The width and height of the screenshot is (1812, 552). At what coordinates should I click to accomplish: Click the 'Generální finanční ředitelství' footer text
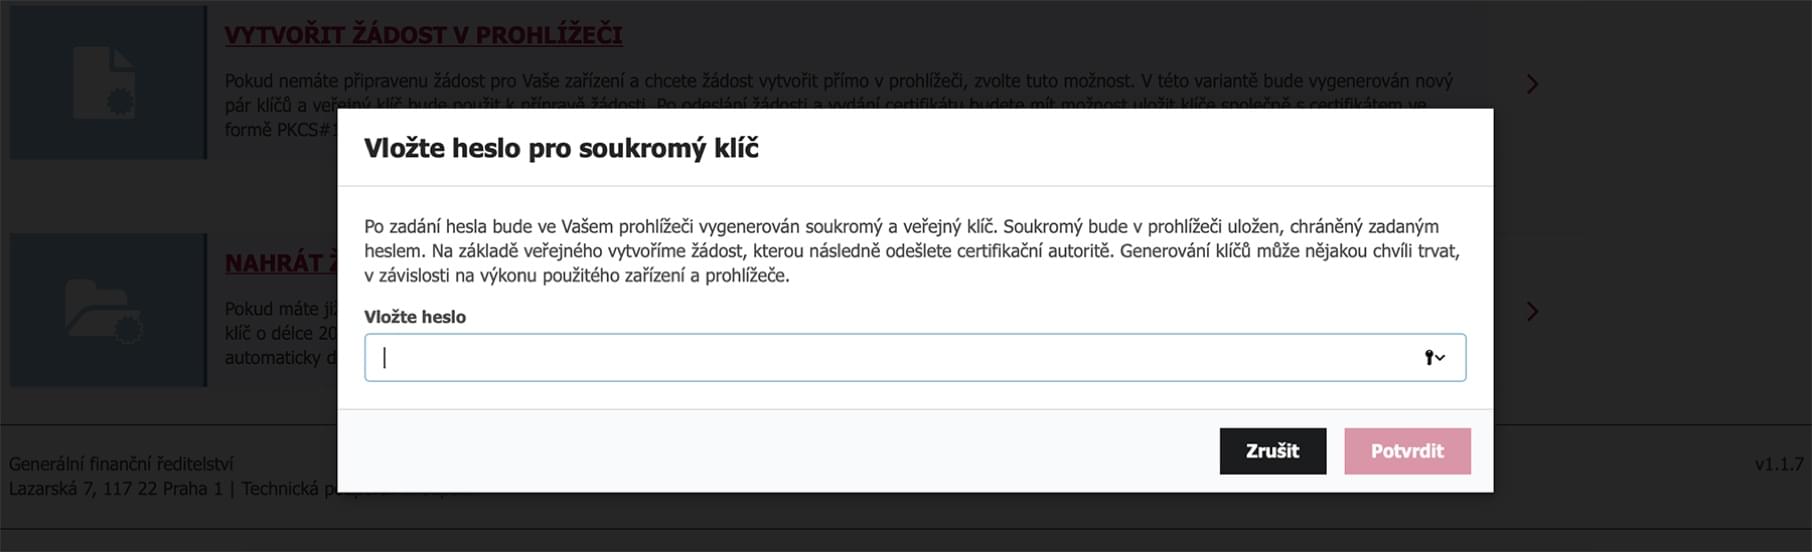[x=121, y=464]
